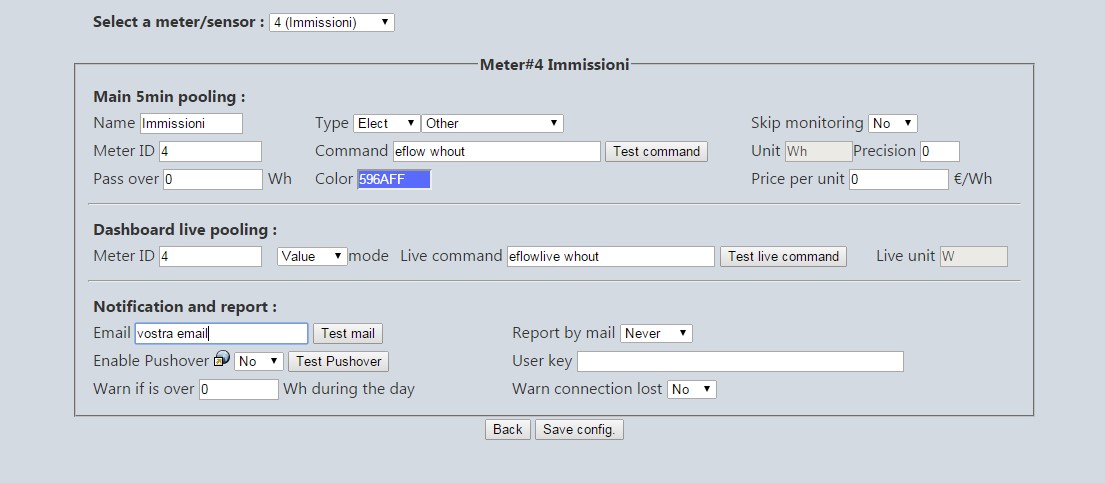Screen dimensions: 1105x483
Task: Open the Other subtype dropdown
Action: (x=492, y=123)
